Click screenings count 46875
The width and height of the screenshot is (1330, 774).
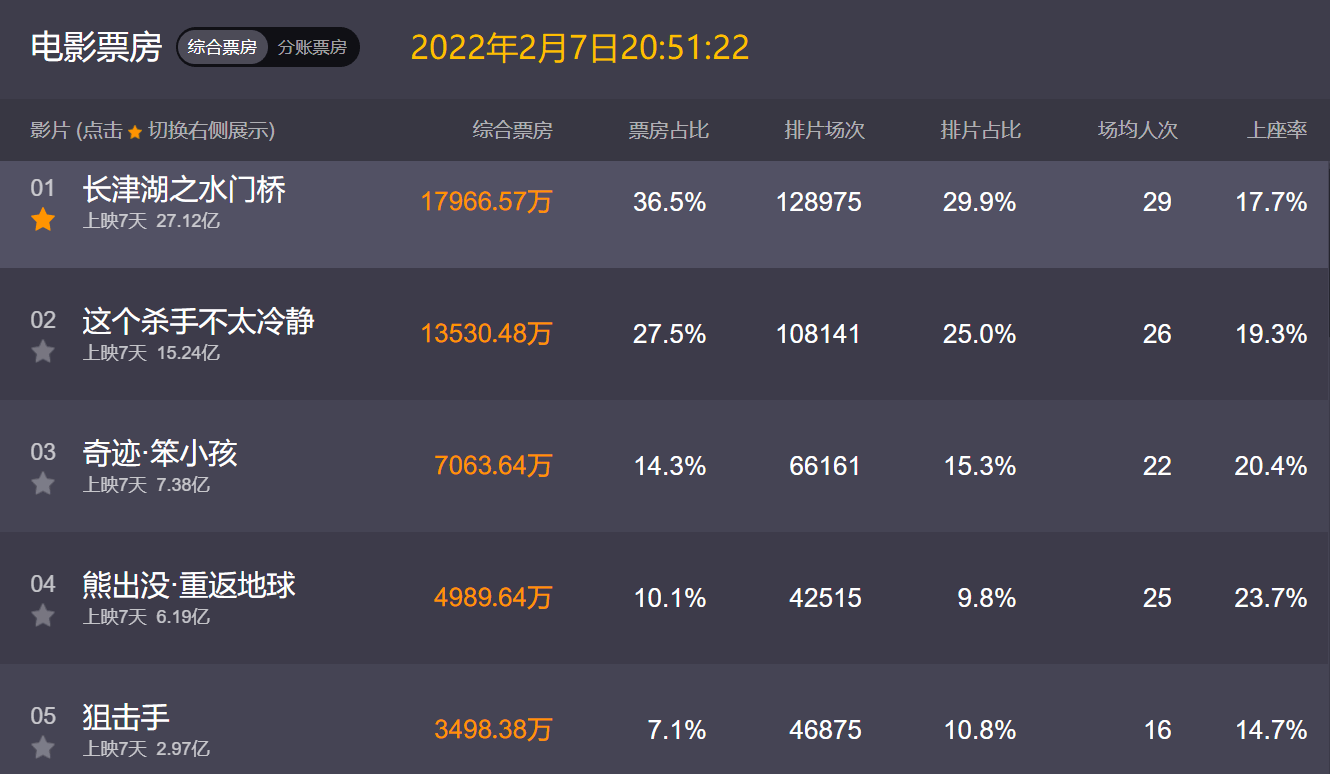825,730
